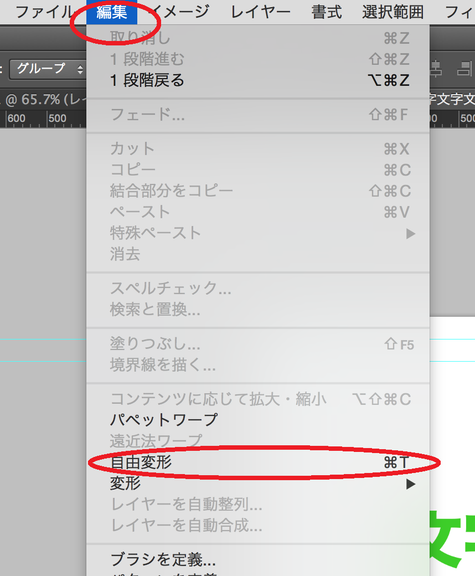The width and height of the screenshot is (475, 576).
Task: Click the 編集 menu in menu bar
Action: coord(112,12)
